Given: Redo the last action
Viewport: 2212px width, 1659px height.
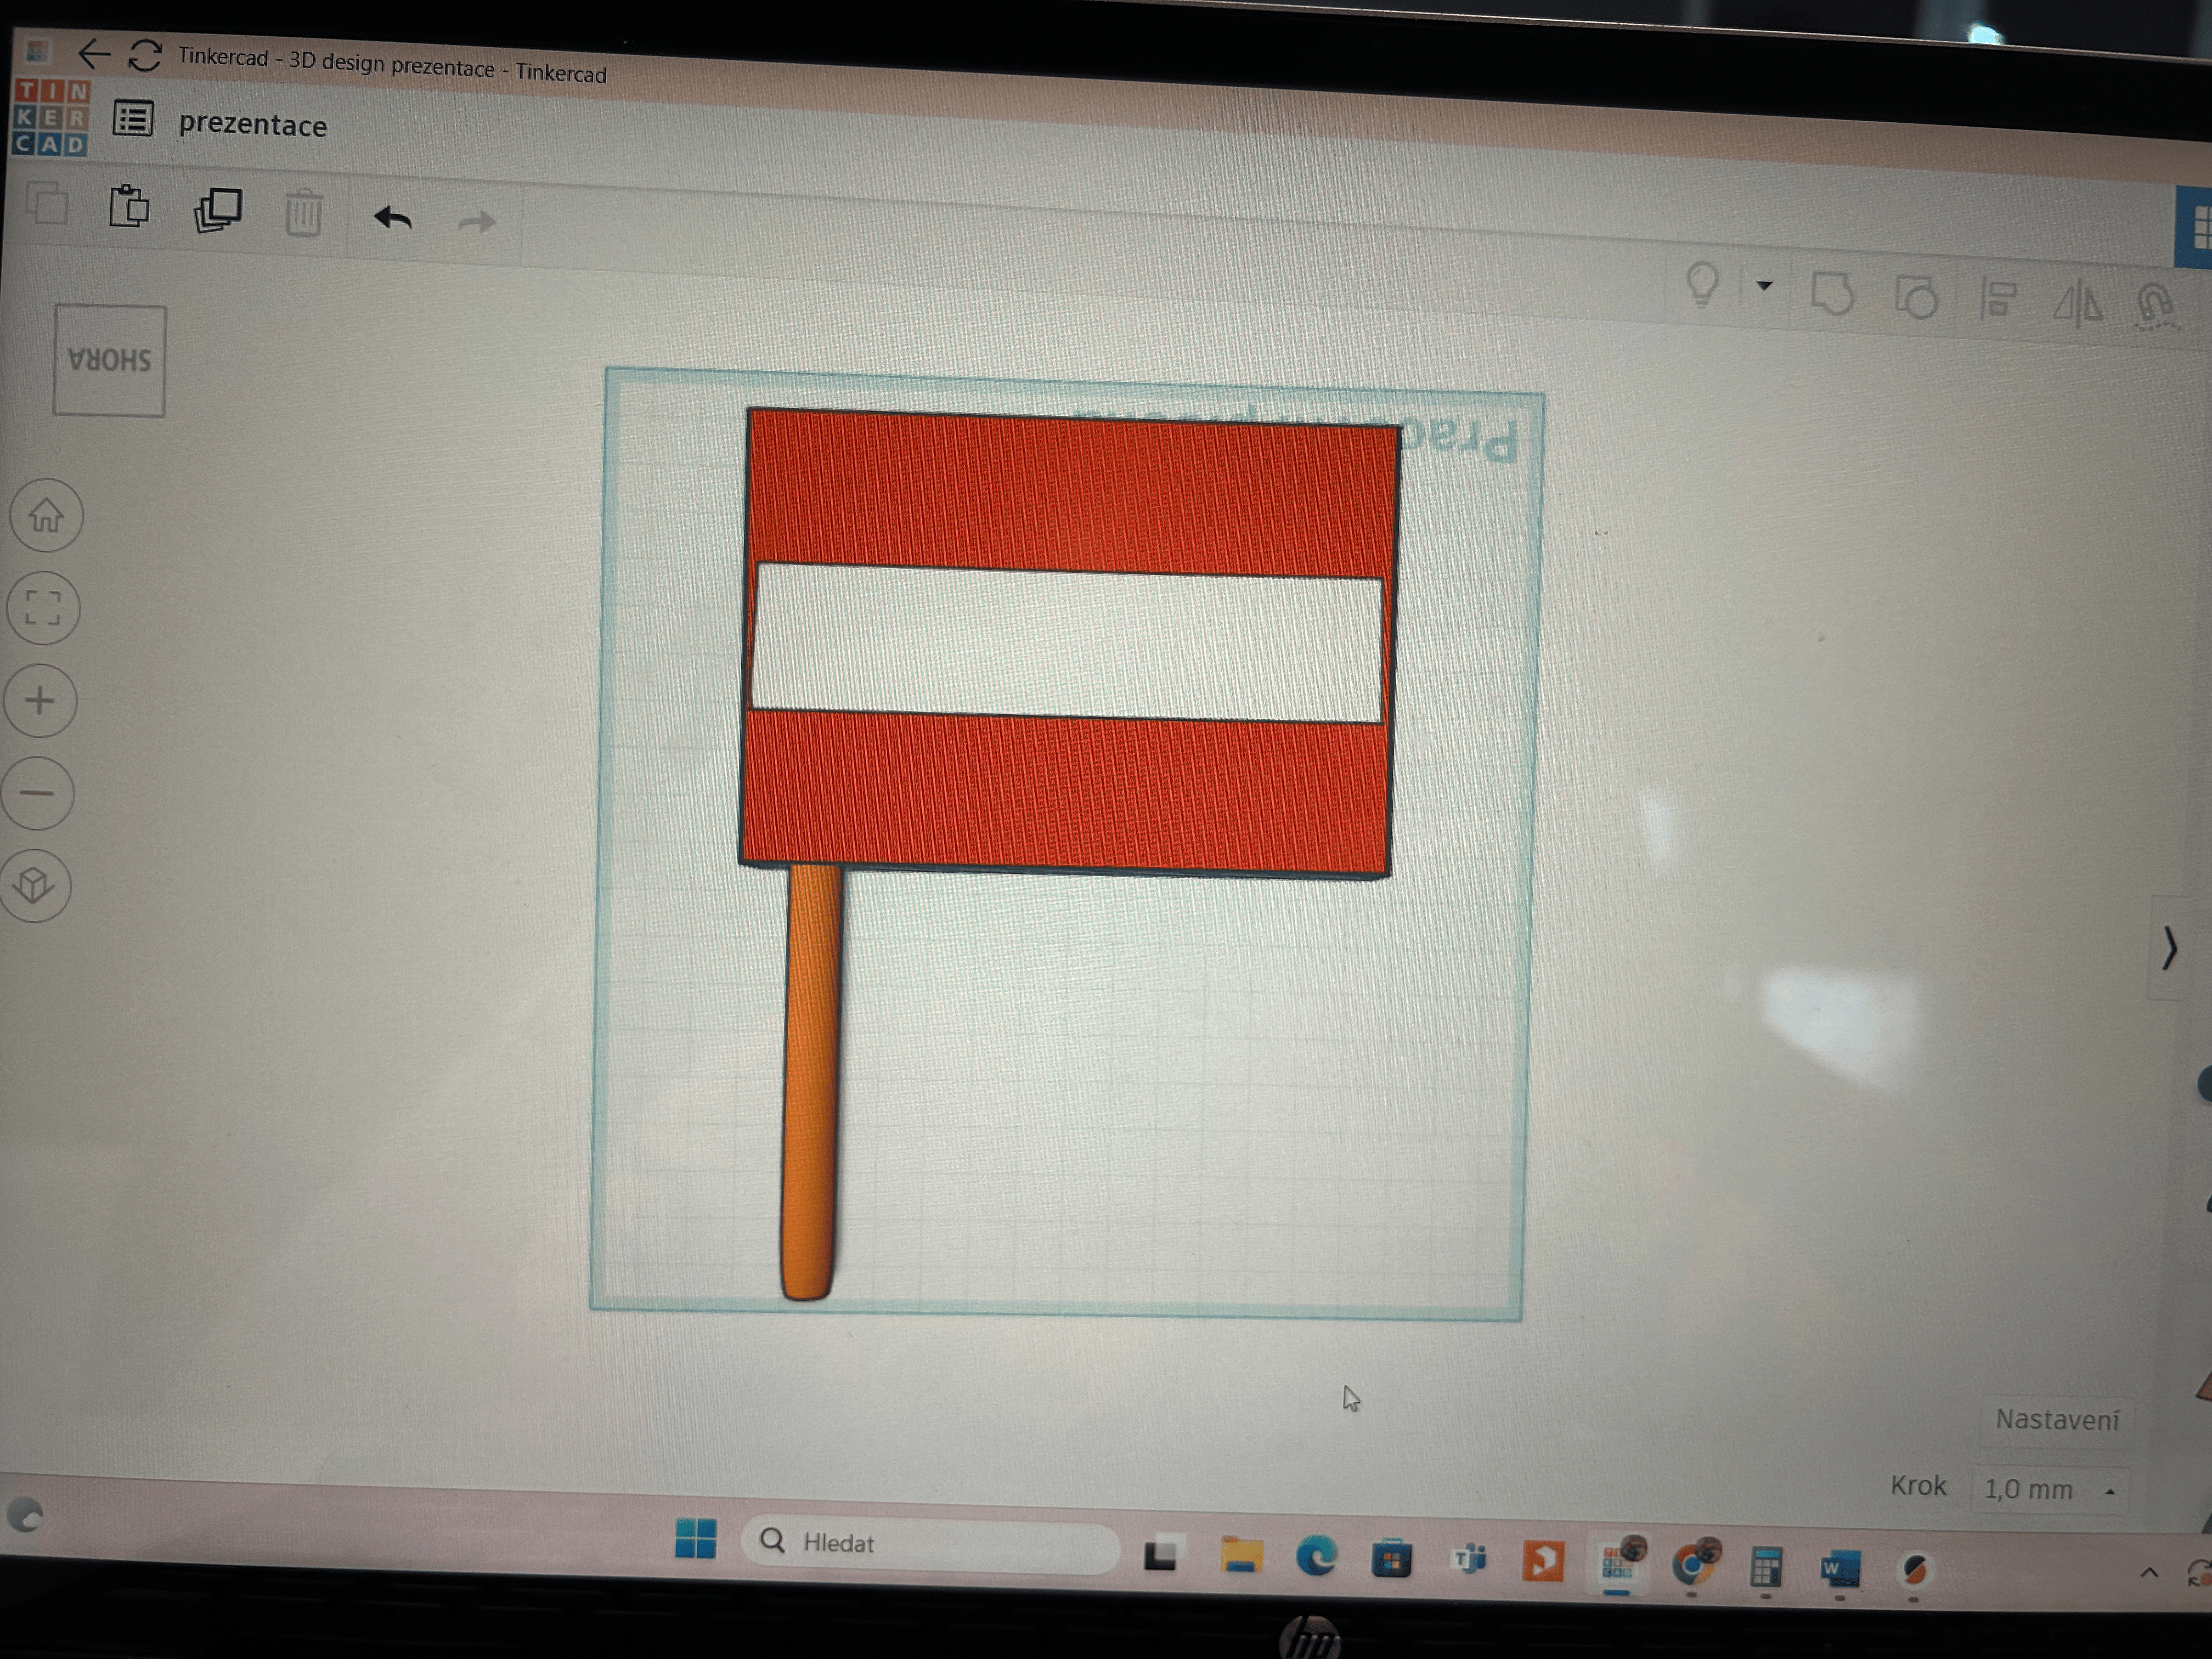Looking at the screenshot, I should 477,221.
